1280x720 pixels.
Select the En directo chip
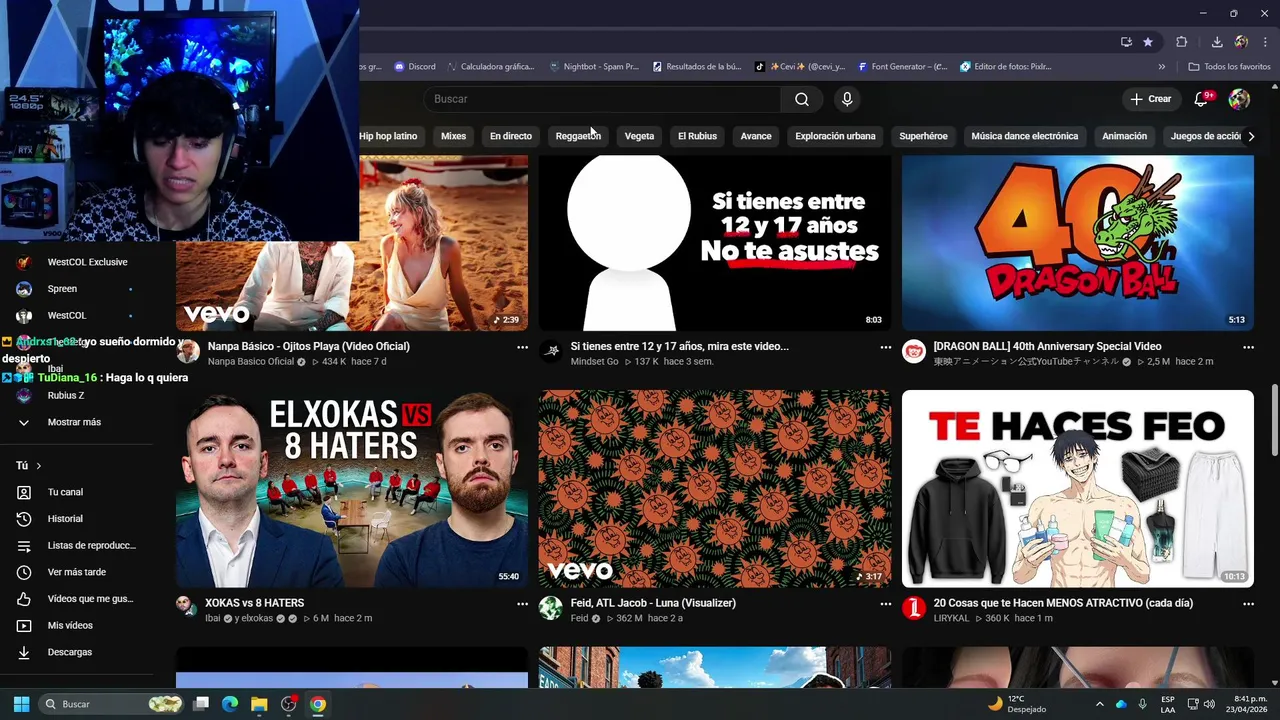(511, 136)
